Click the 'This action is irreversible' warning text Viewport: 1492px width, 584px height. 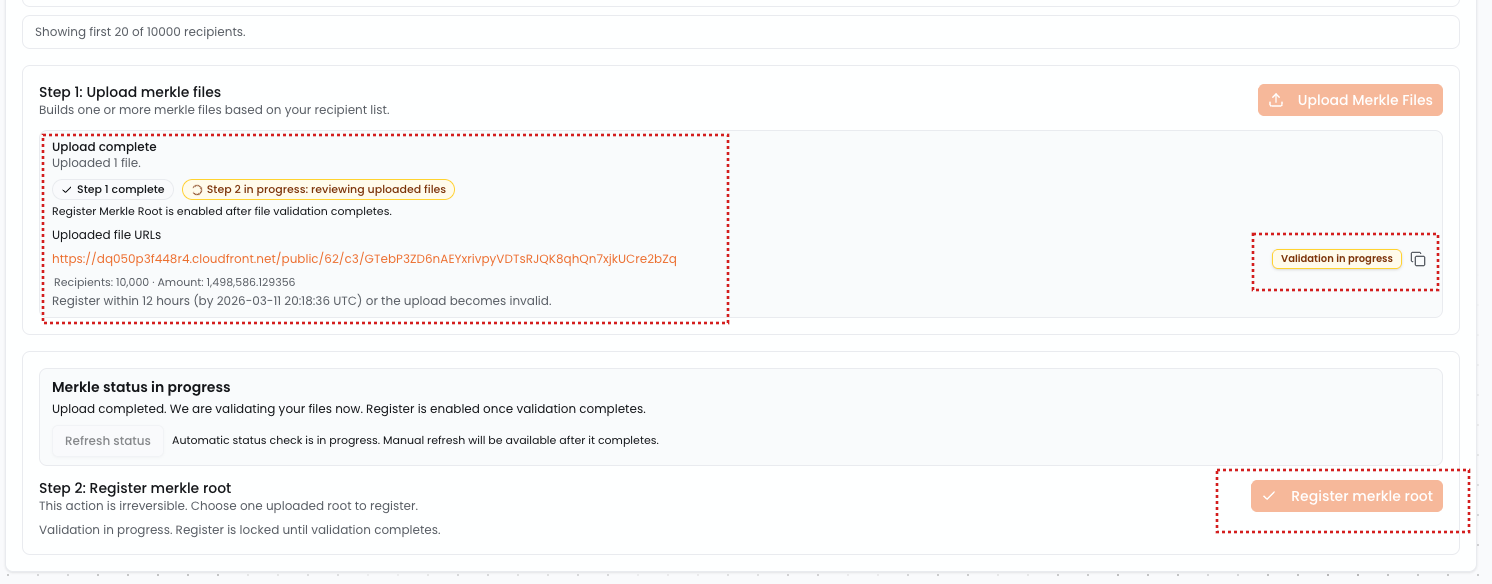tap(228, 506)
